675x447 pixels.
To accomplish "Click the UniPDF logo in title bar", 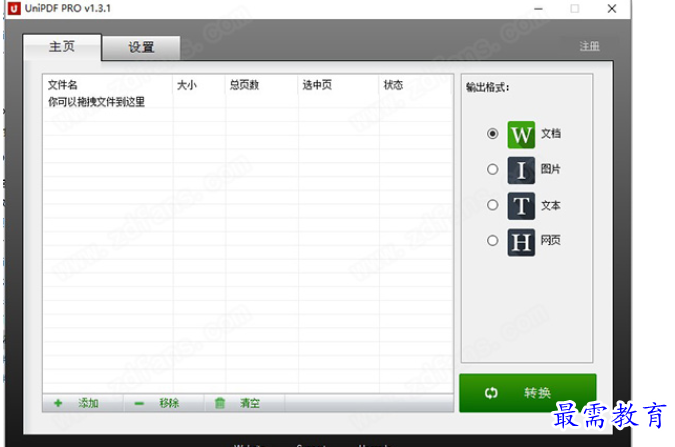I will click(x=14, y=8).
